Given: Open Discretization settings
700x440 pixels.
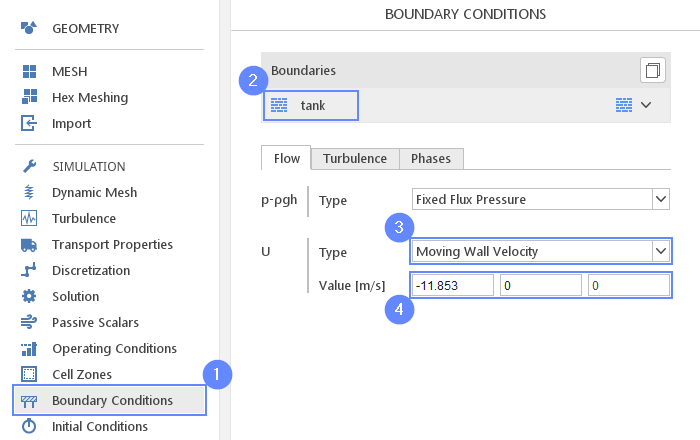Looking at the screenshot, I should tap(91, 270).
